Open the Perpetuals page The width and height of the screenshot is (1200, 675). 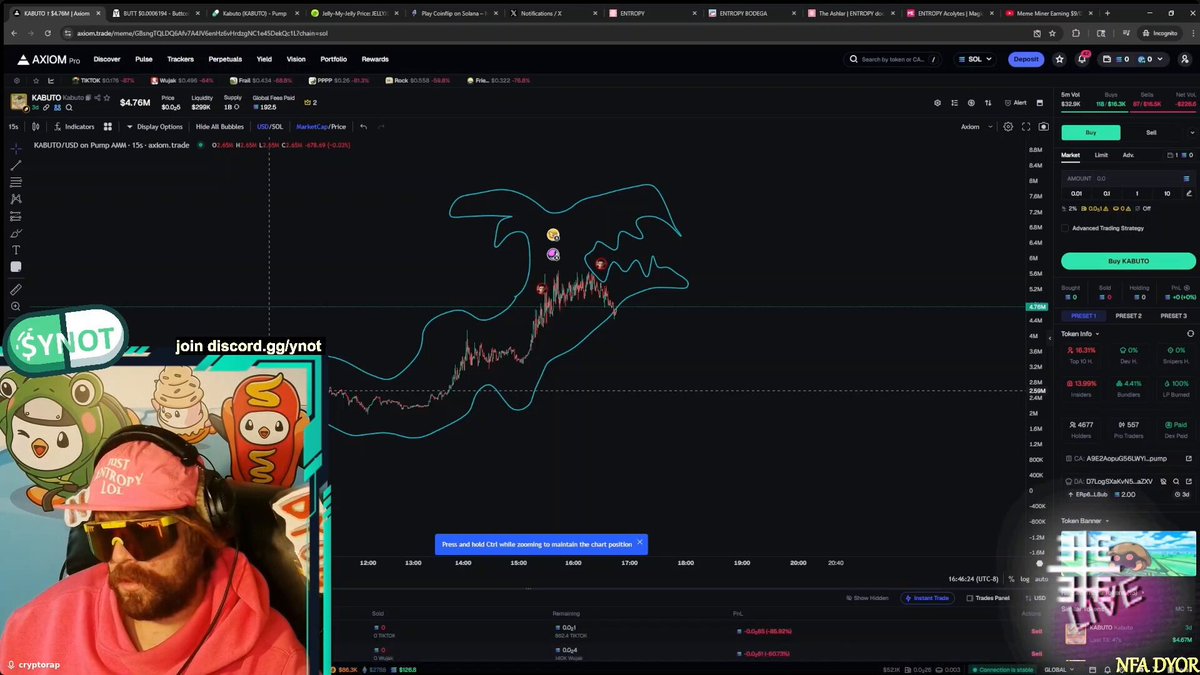click(x=225, y=59)
